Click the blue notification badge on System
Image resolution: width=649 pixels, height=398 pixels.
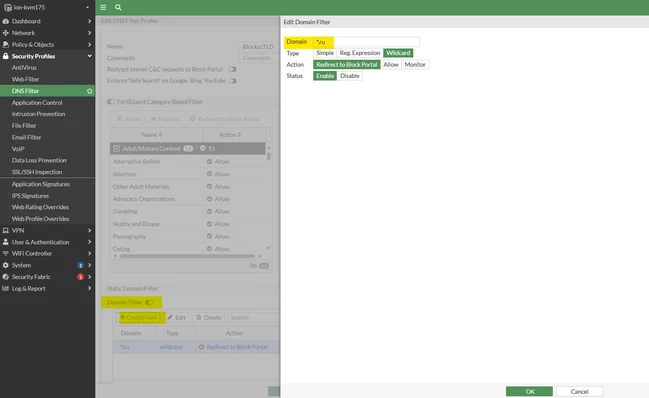coord(80,265)
